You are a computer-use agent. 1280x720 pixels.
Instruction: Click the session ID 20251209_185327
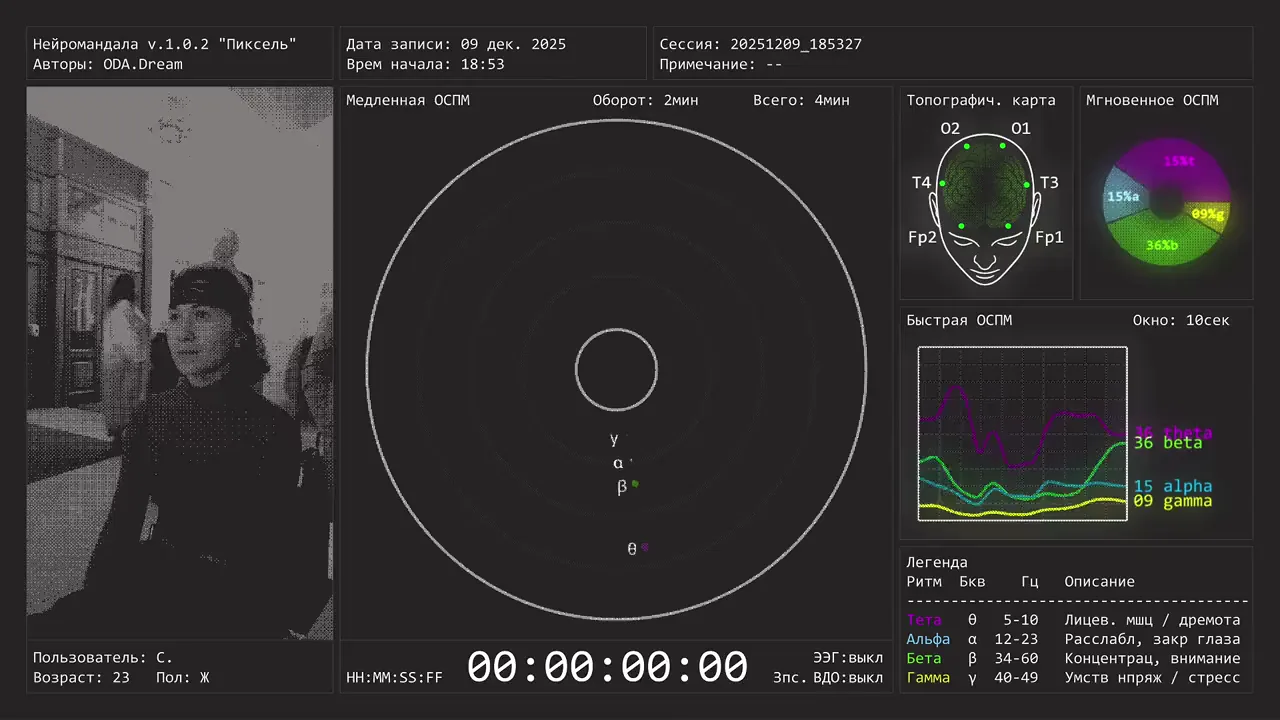(x=796, y=44)
